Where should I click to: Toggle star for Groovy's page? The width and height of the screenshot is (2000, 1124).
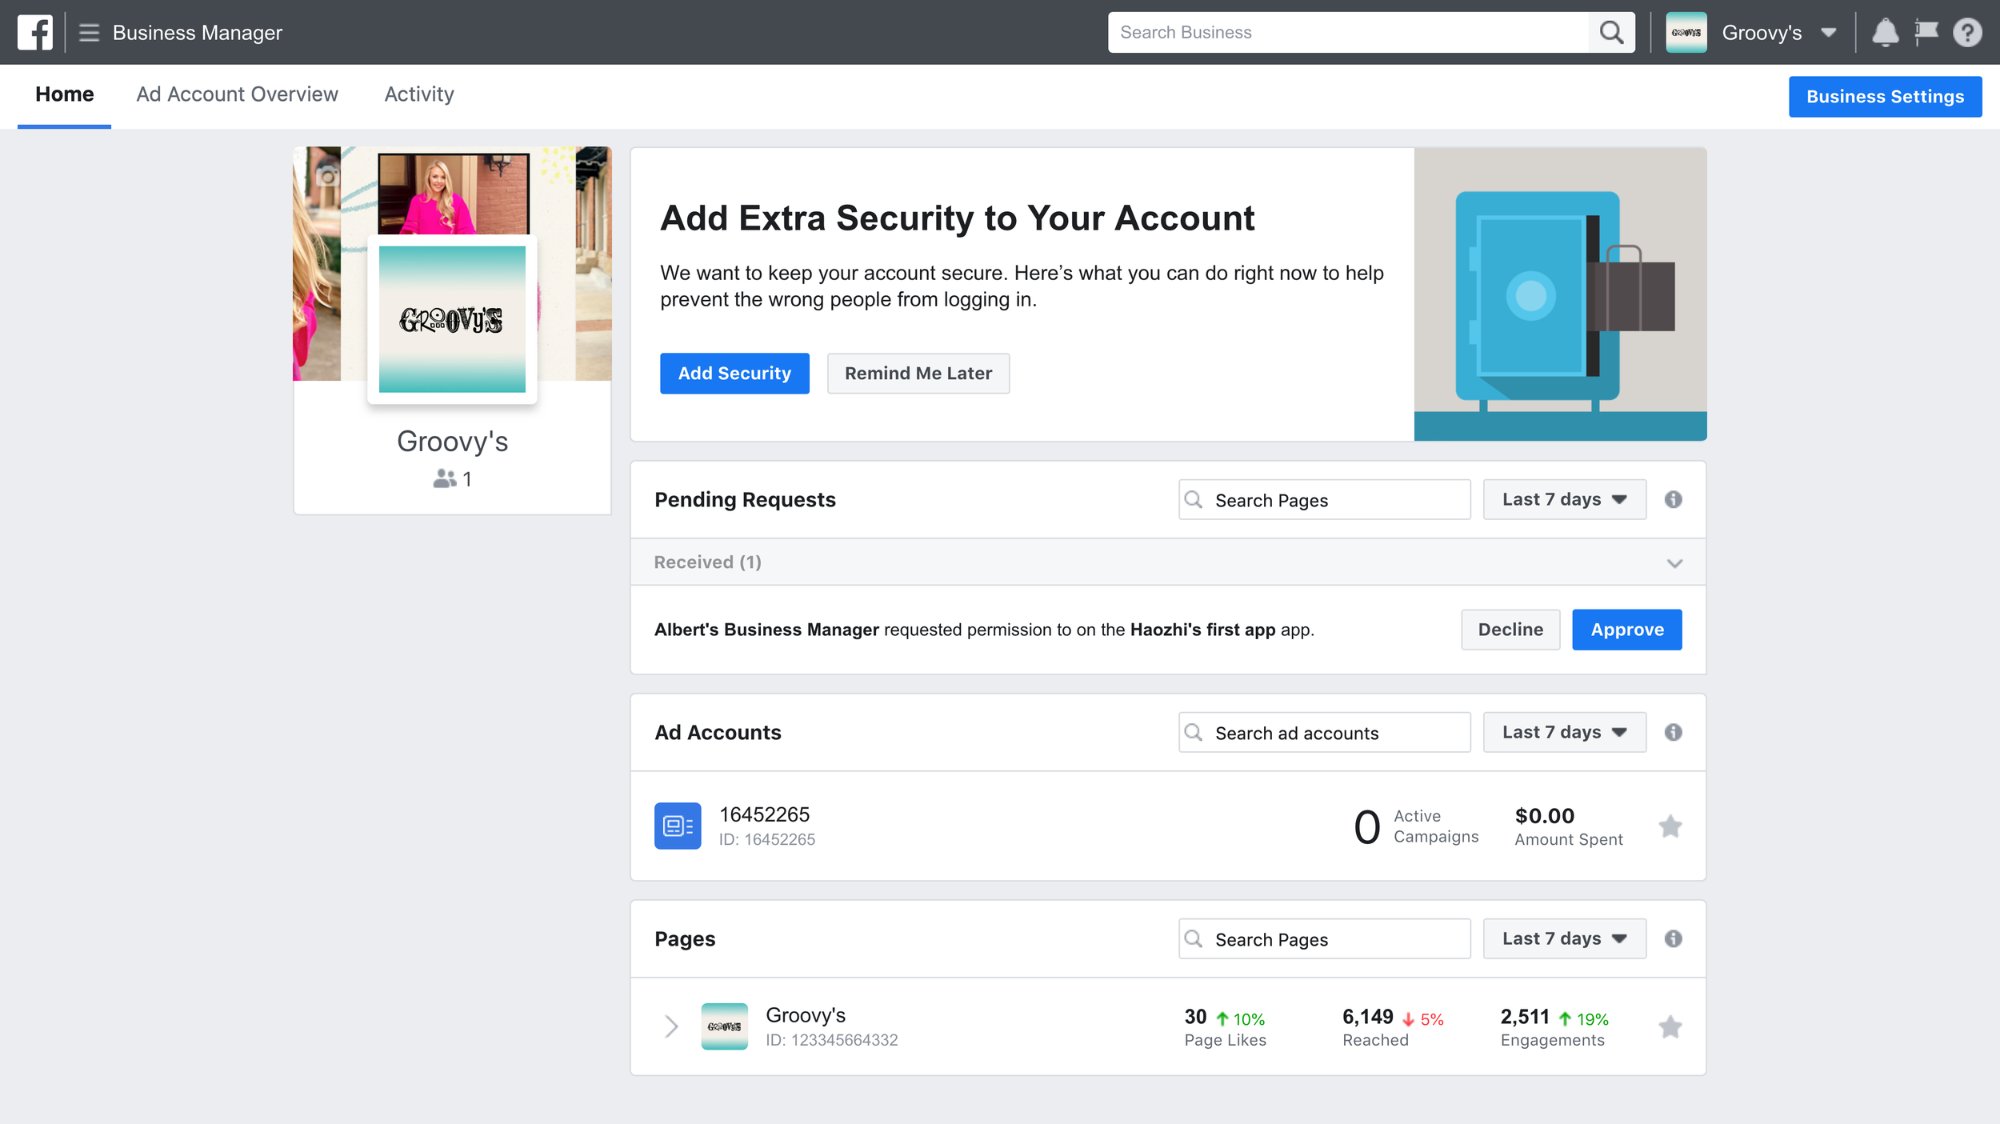point(1669,1027)
